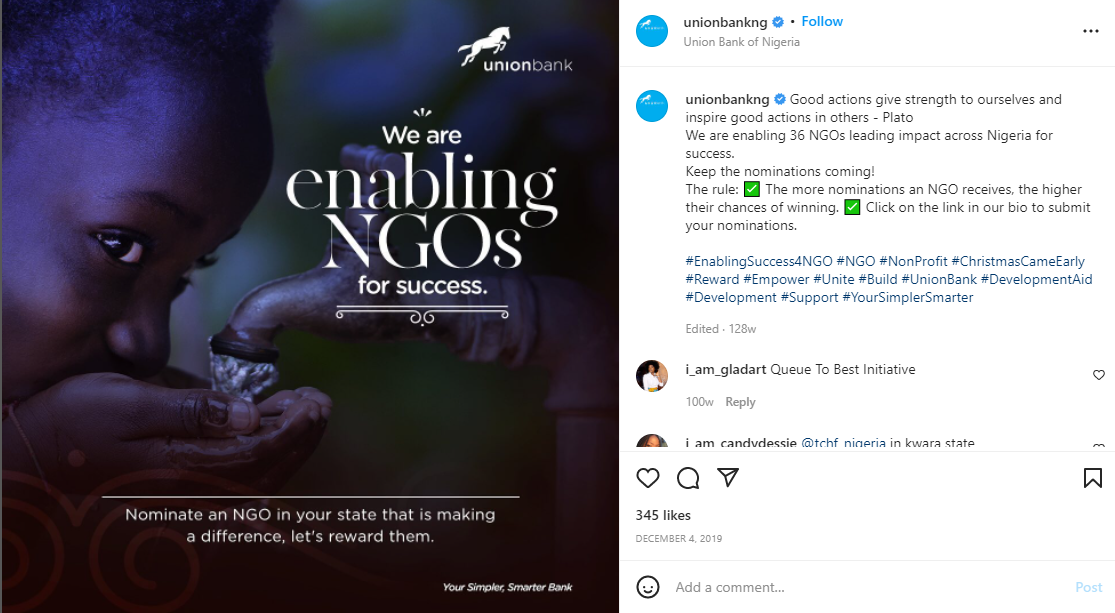Open the three-dot more options menu
This screenshot has height=613, width=1115.
[1091, 31]
